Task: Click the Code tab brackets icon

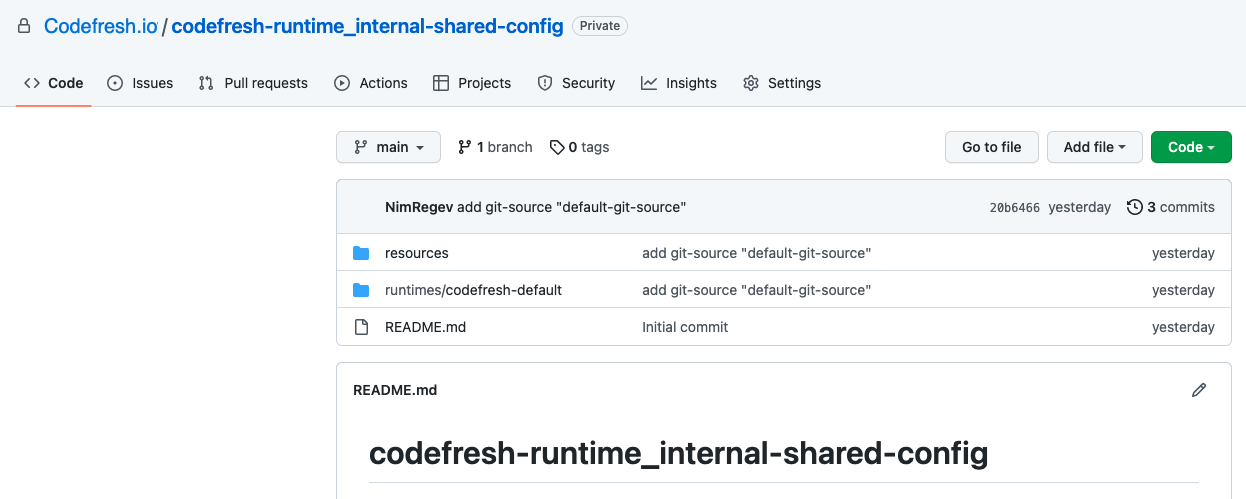Action: point(32,83)
